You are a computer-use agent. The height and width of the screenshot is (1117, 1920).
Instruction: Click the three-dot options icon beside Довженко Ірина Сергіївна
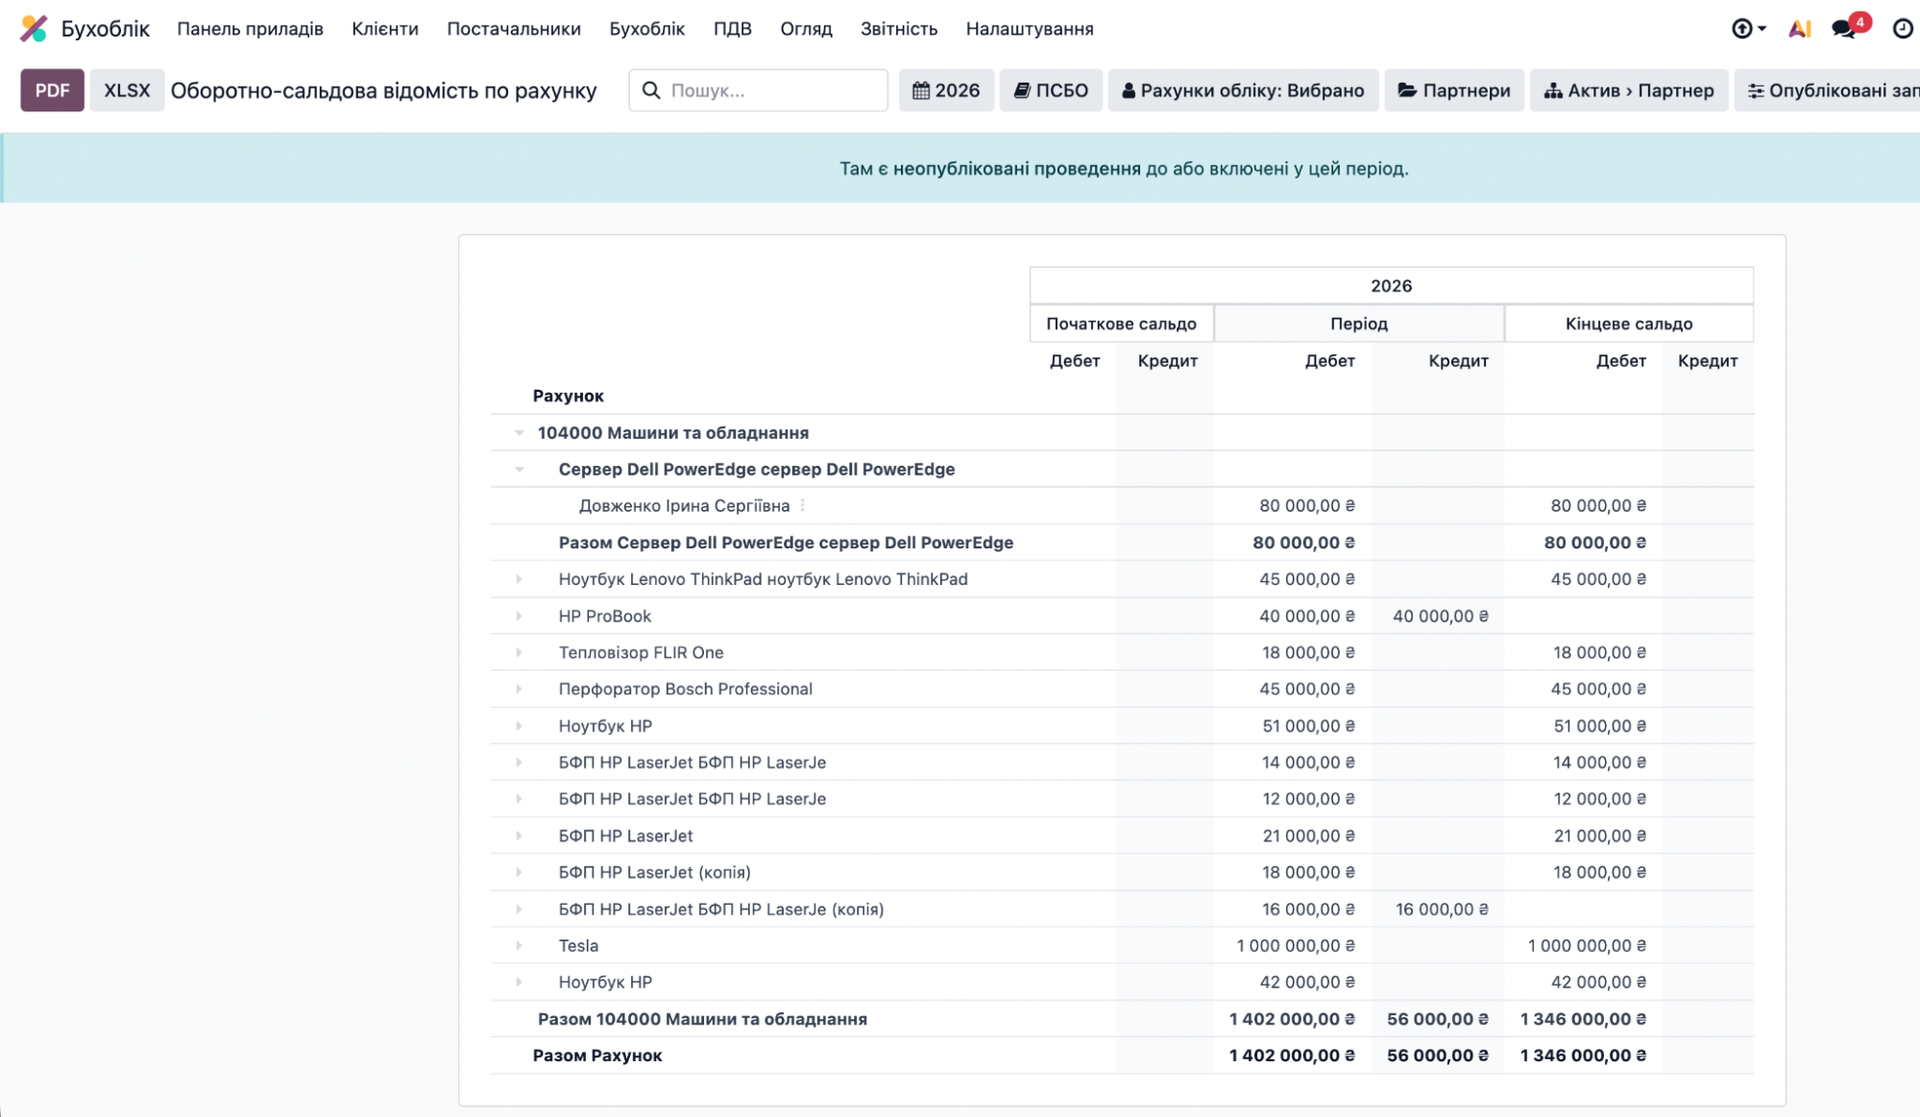pos(803,506)
